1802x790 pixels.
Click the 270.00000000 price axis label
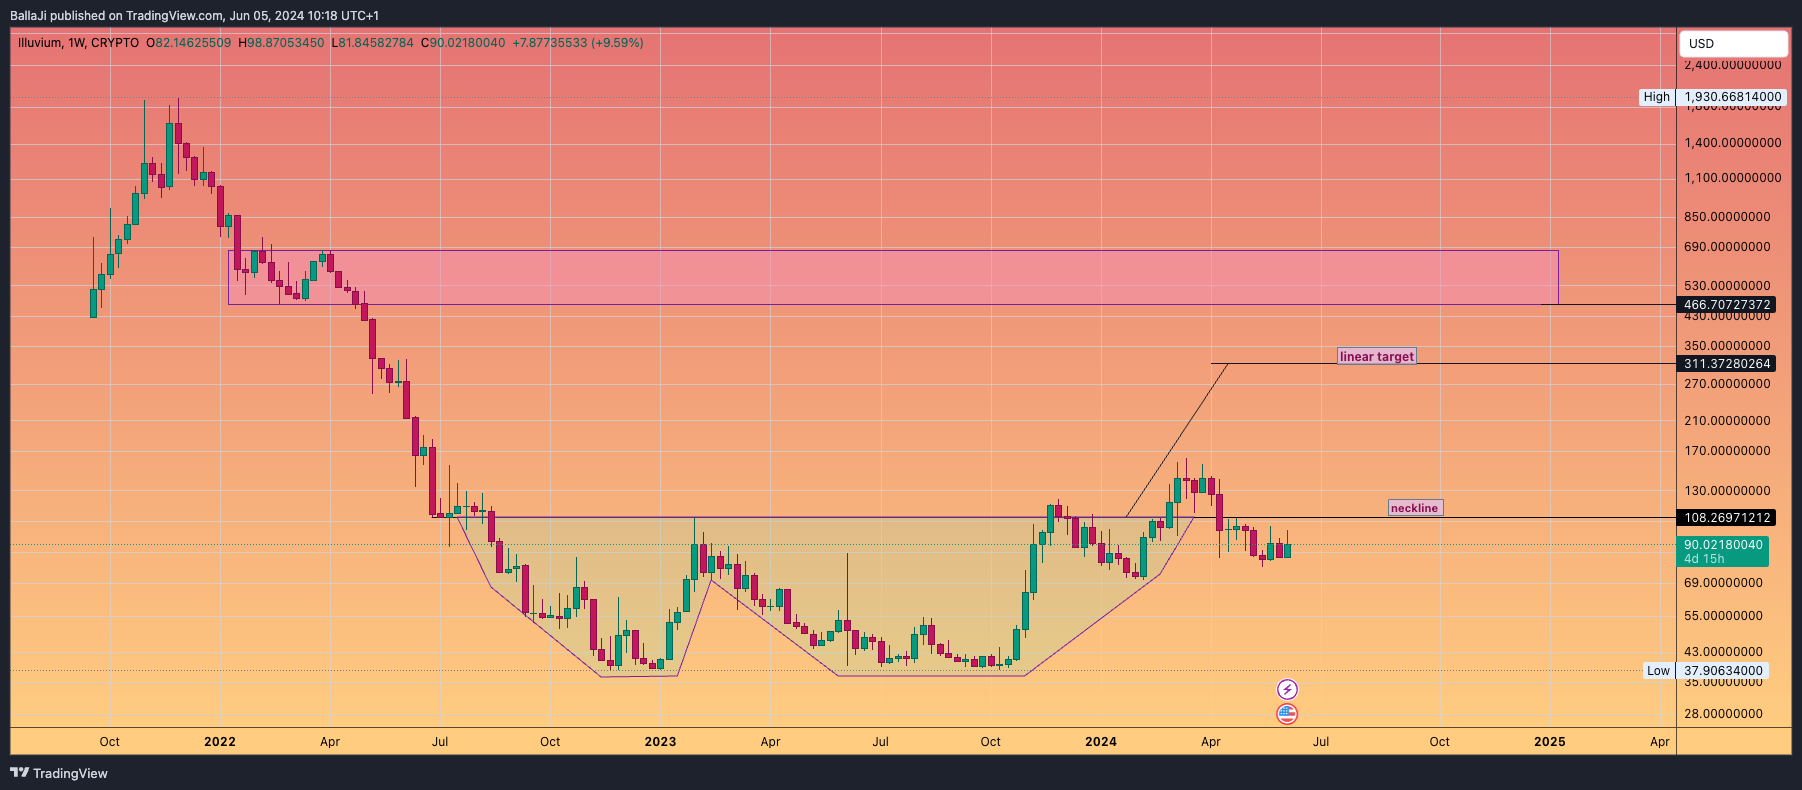tap(1727, 384)
